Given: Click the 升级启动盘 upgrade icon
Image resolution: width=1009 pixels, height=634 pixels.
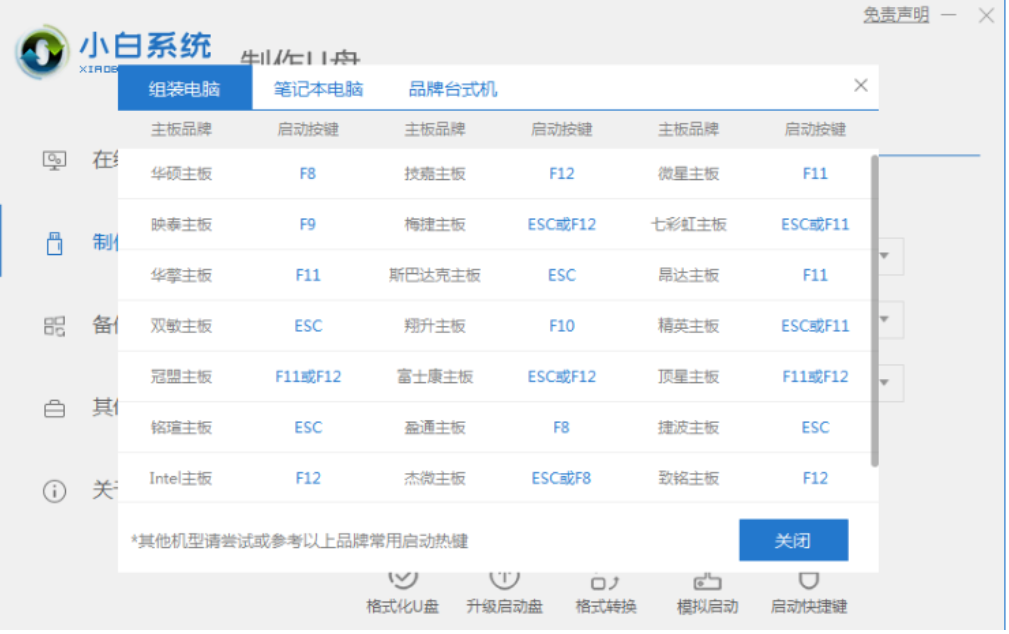Looking at the screenshot, I should [504, 578].
